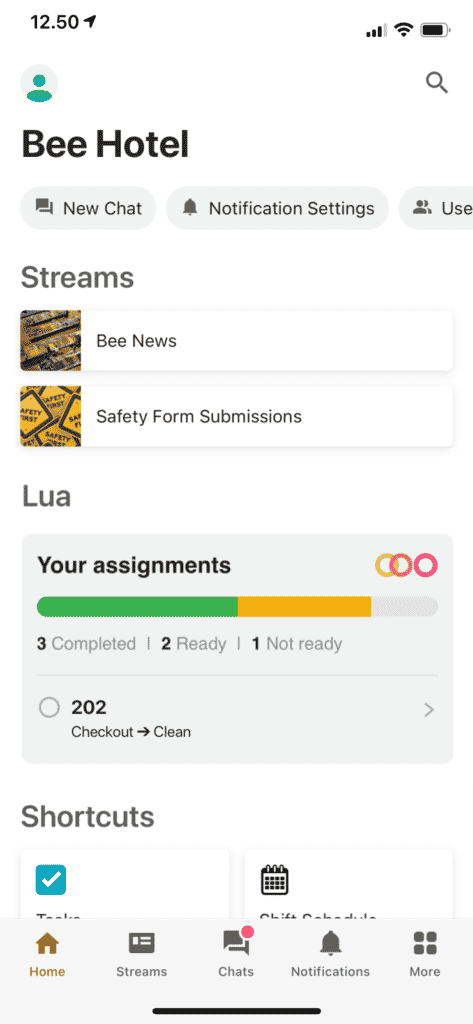
Task: Tap the Your assignments heading
Action: pos(134,565)
